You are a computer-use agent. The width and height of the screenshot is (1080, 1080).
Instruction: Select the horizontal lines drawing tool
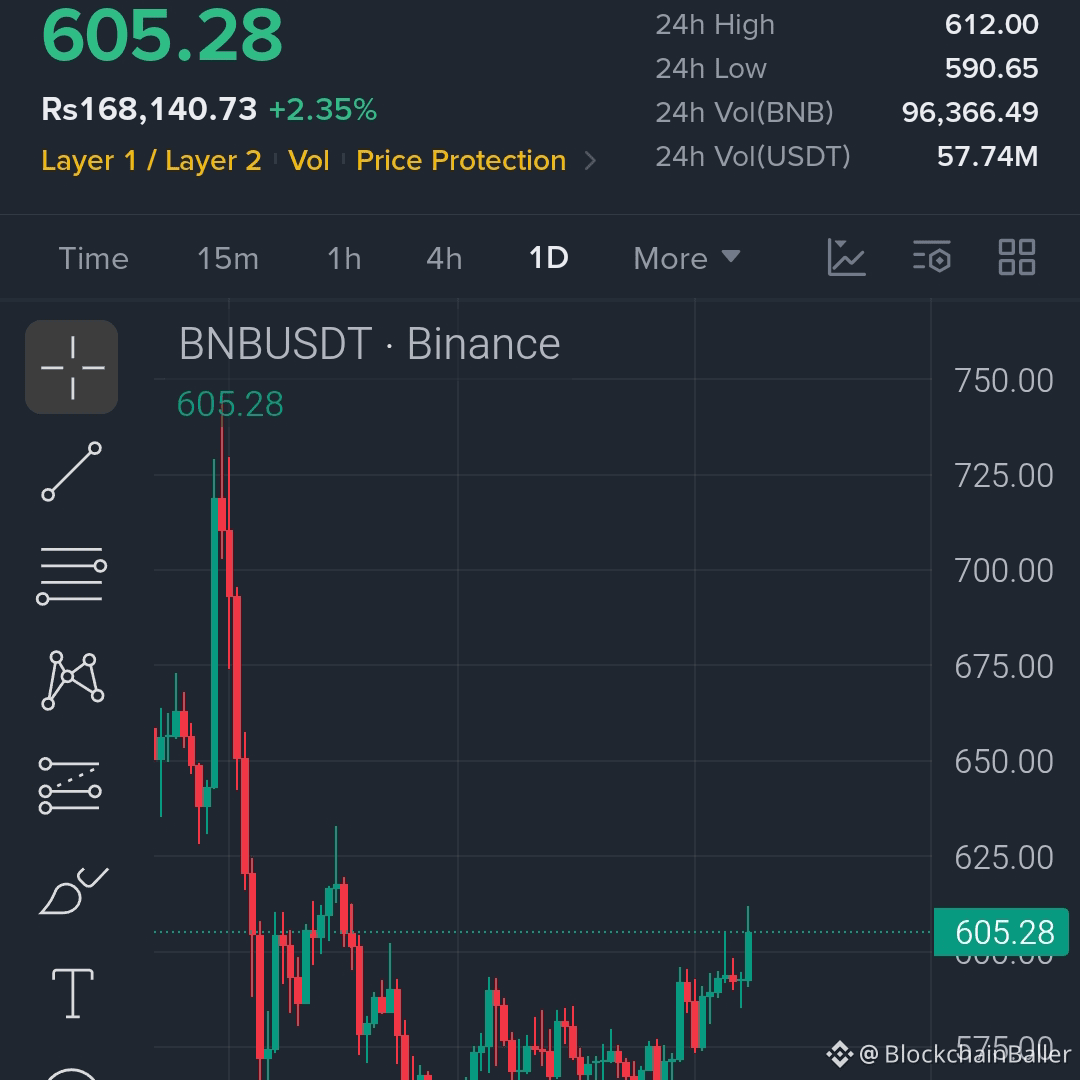pyautogui.click(x=72, y=576)
